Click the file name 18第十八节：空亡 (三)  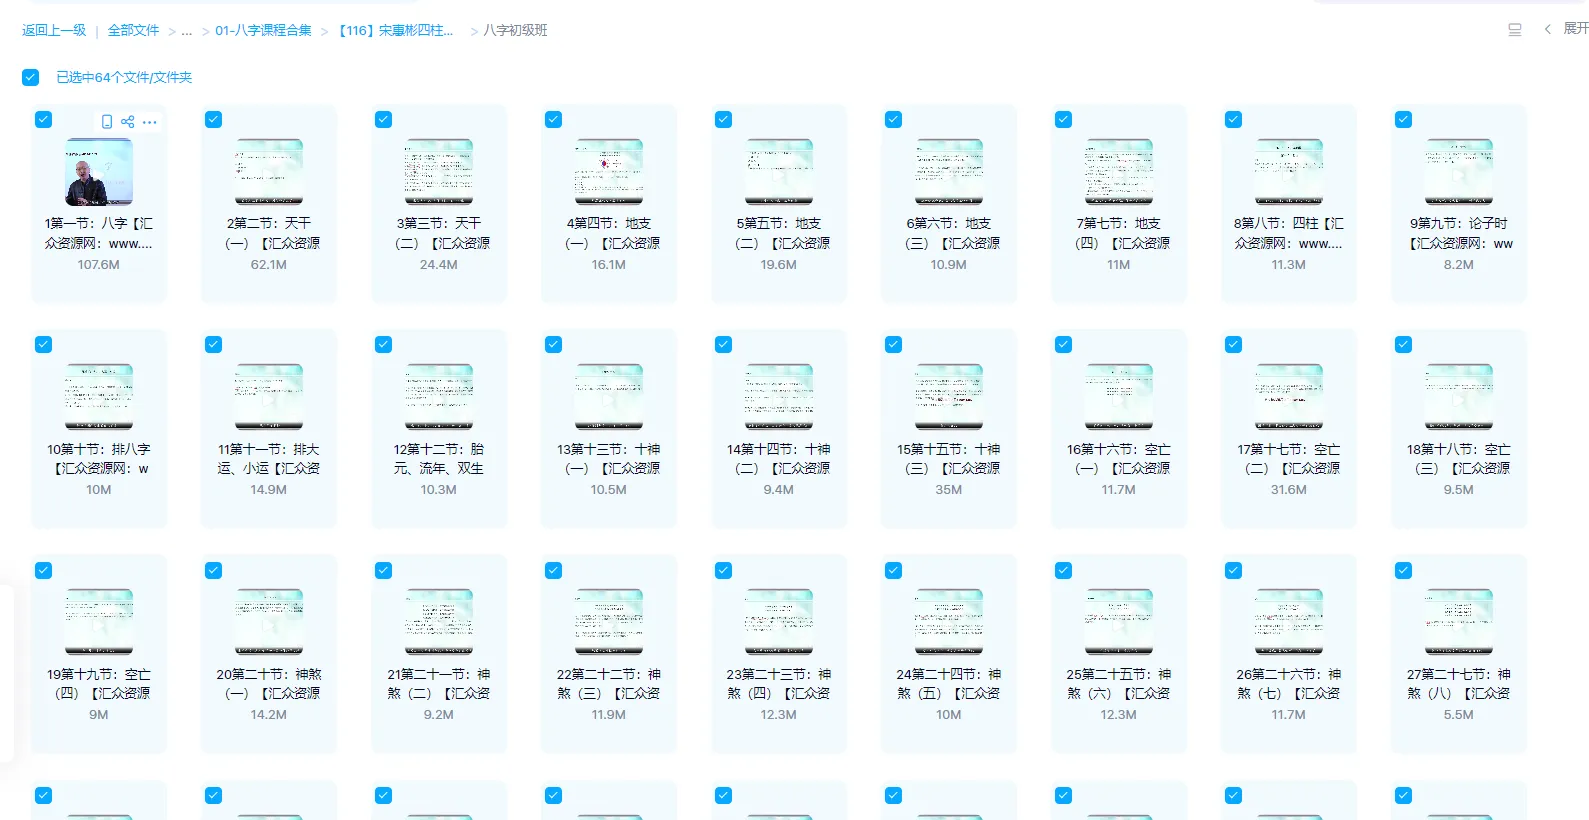click(x=1459, y=459)
